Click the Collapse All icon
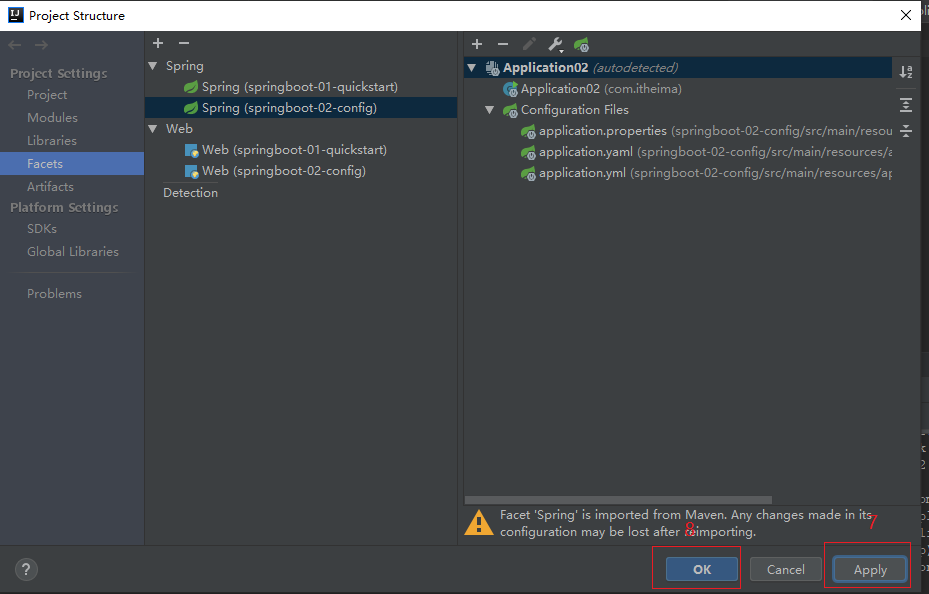Viewport: 929px width, 594px height. tap(905, 131)
